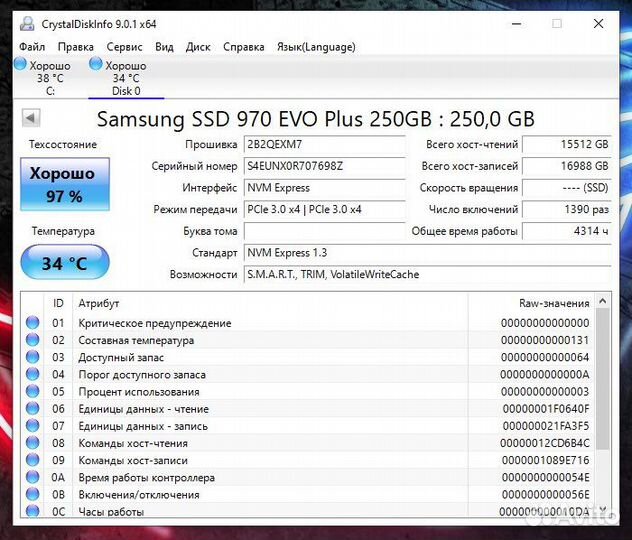632x540 pixels.
Task: Click the blue status orb of Disk 0
Action: 96,64
